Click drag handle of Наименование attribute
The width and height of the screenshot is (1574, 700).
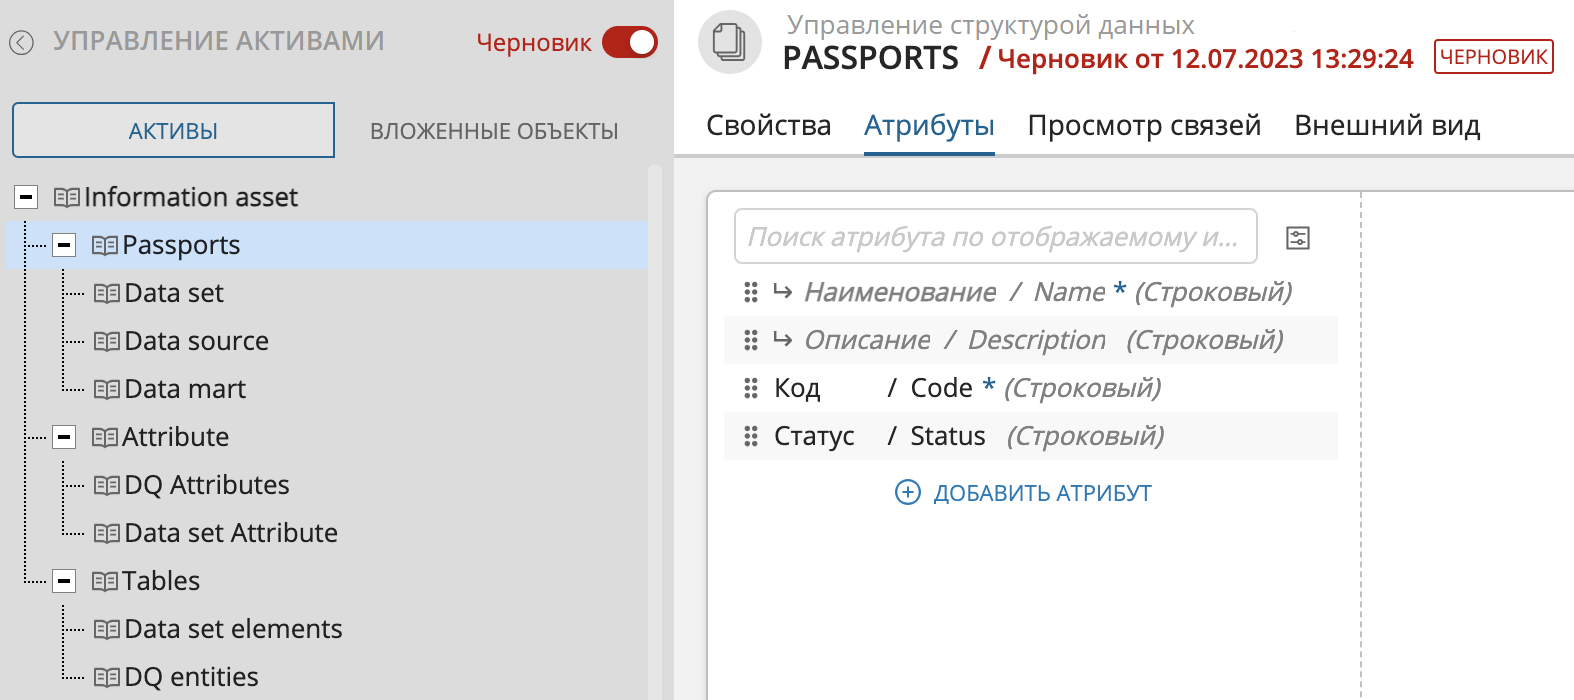751,292
